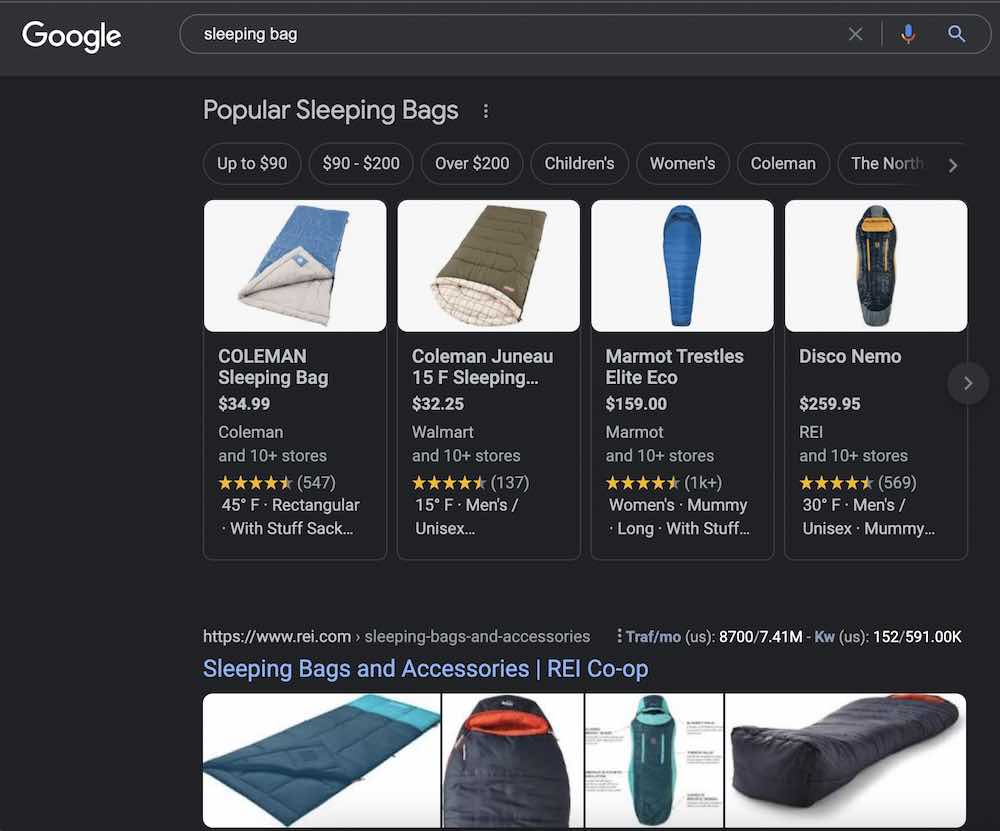
Task: Filter by Children's sleeping bags
Action: click(x=579, y=164)
